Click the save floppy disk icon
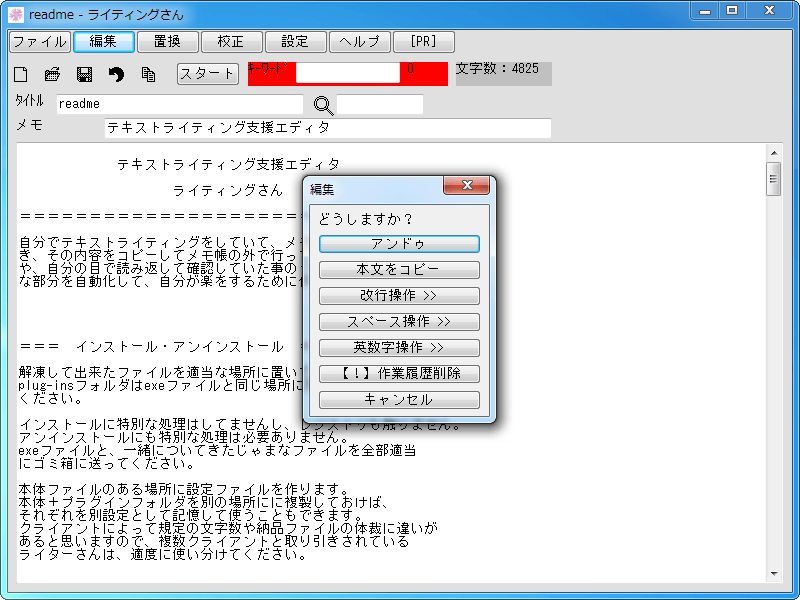The height and width of the screenshot is (600, 800). 84,74
